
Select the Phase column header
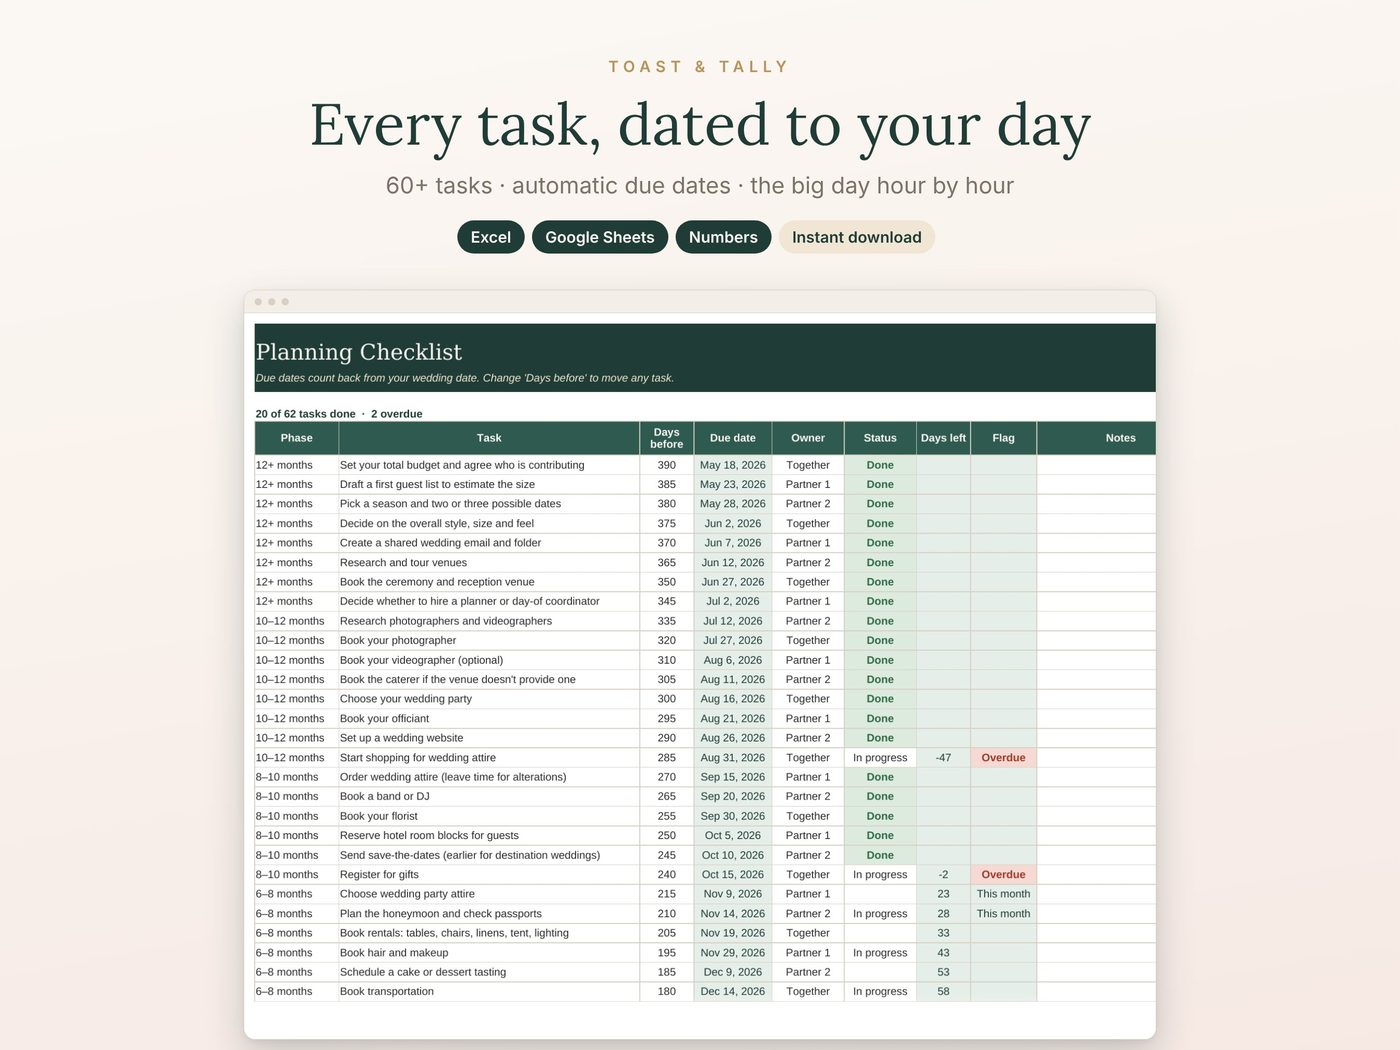[297, 438]
